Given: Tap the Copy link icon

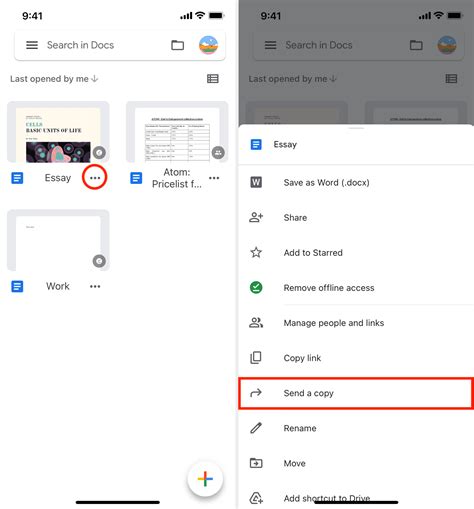Looking at the screenshot, I should (x=256, y=358).
